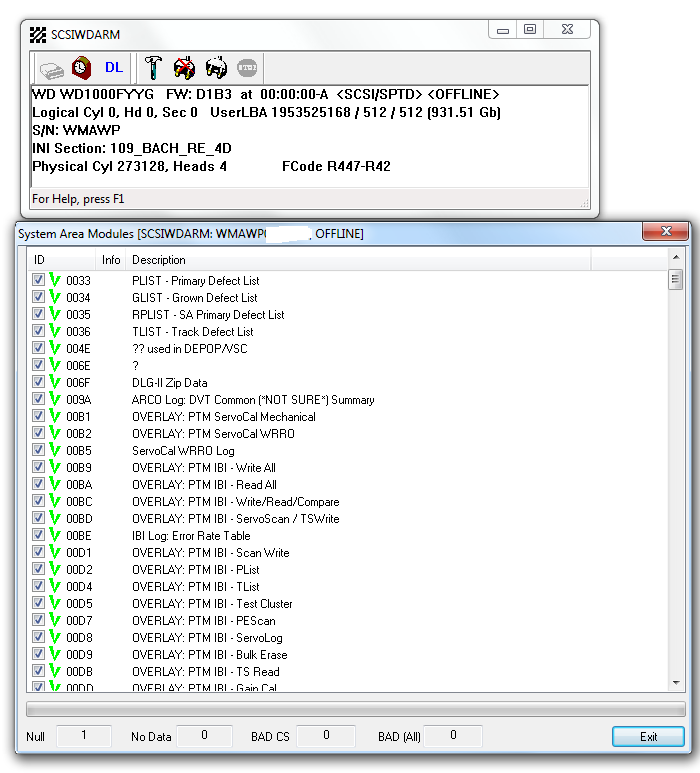Click green status mark of module 0033

pyautogui.click(x=55, y=280)
